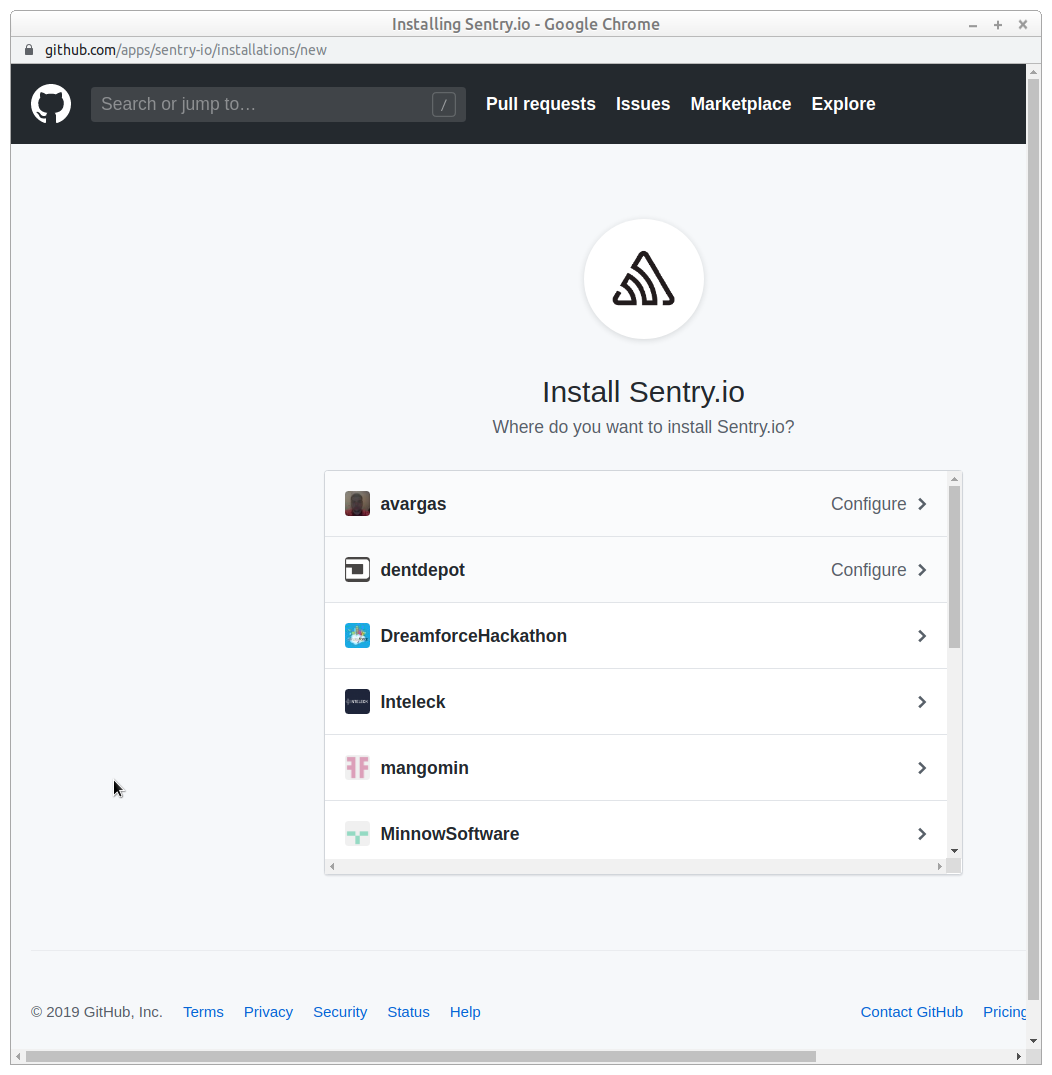Expand the DreamforceHackathon row chevron
The height and width of the screenshot is (1075, 1052).
pos(922,636)
